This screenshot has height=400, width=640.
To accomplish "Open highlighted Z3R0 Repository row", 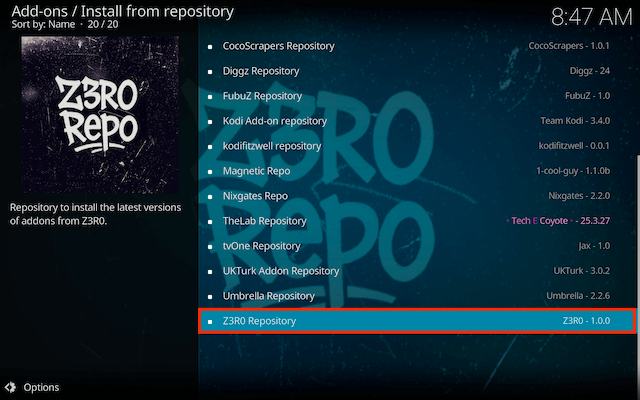I will pos(417,321).
